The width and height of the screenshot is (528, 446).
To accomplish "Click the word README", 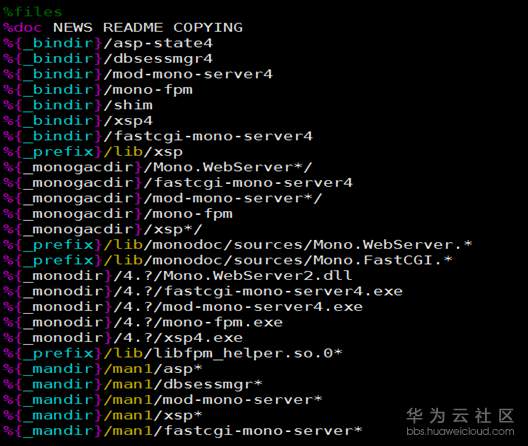I will (x=133, y=28).
